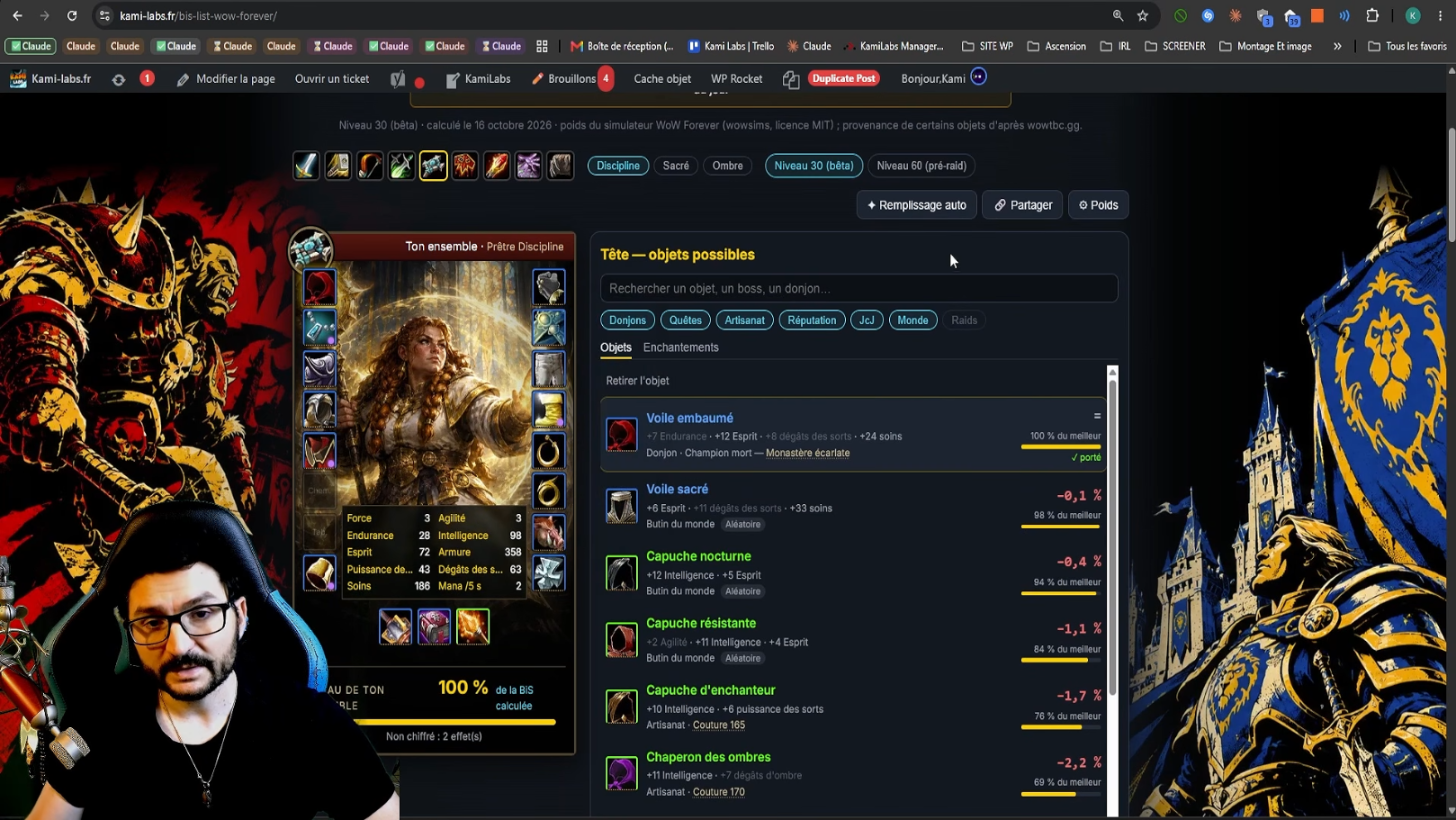Select Niveau 60 (pré-raid) tab
1456x820 pixels.
coord(921,166)
